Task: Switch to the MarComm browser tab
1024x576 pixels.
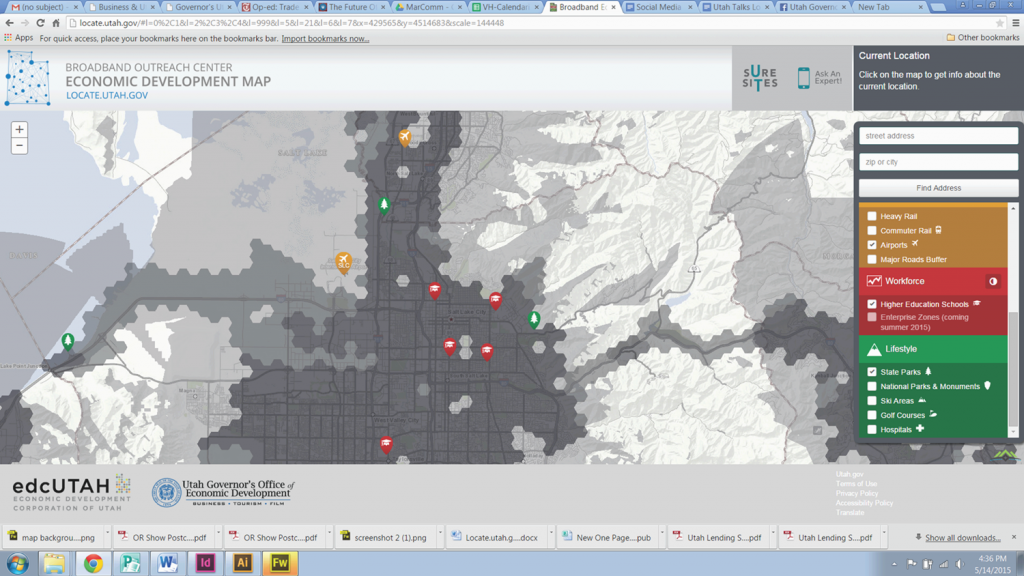Action: tap(427, 7)
